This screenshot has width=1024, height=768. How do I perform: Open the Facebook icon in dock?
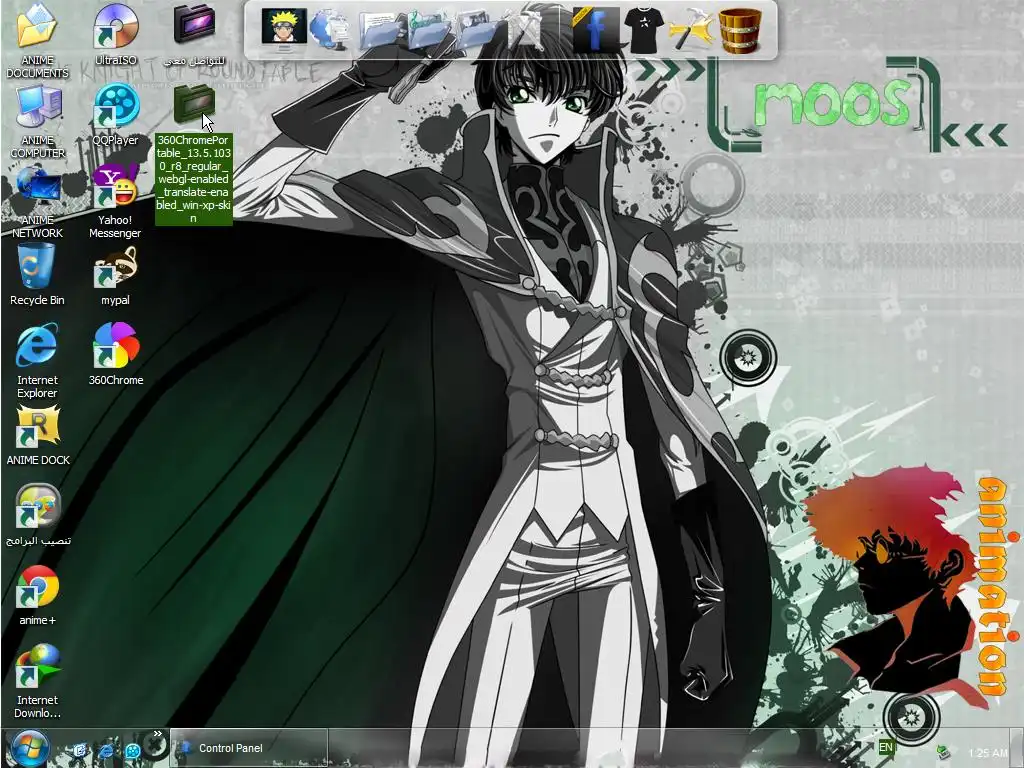point(596,30)
